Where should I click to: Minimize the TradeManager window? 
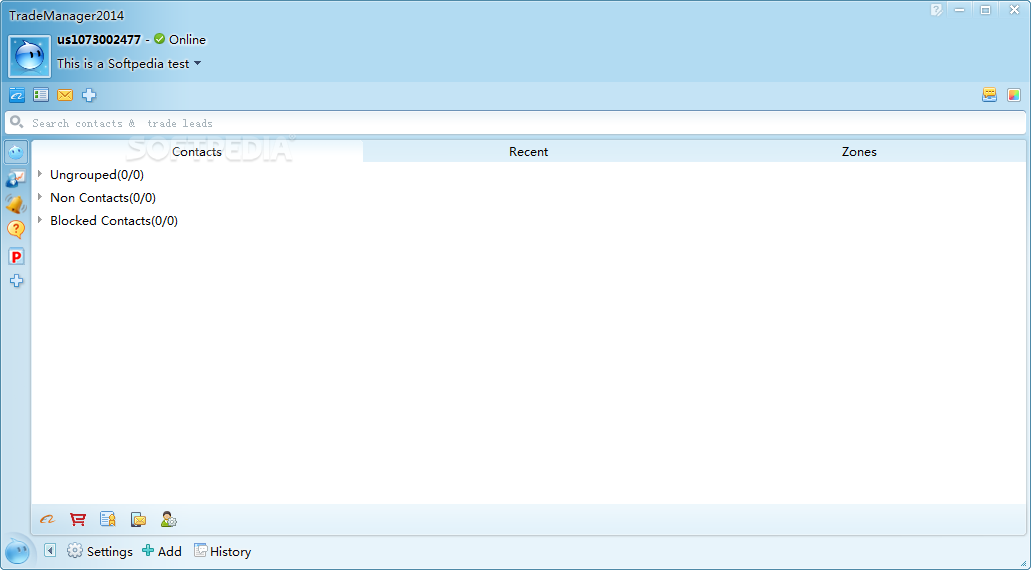tap(961, 10)
